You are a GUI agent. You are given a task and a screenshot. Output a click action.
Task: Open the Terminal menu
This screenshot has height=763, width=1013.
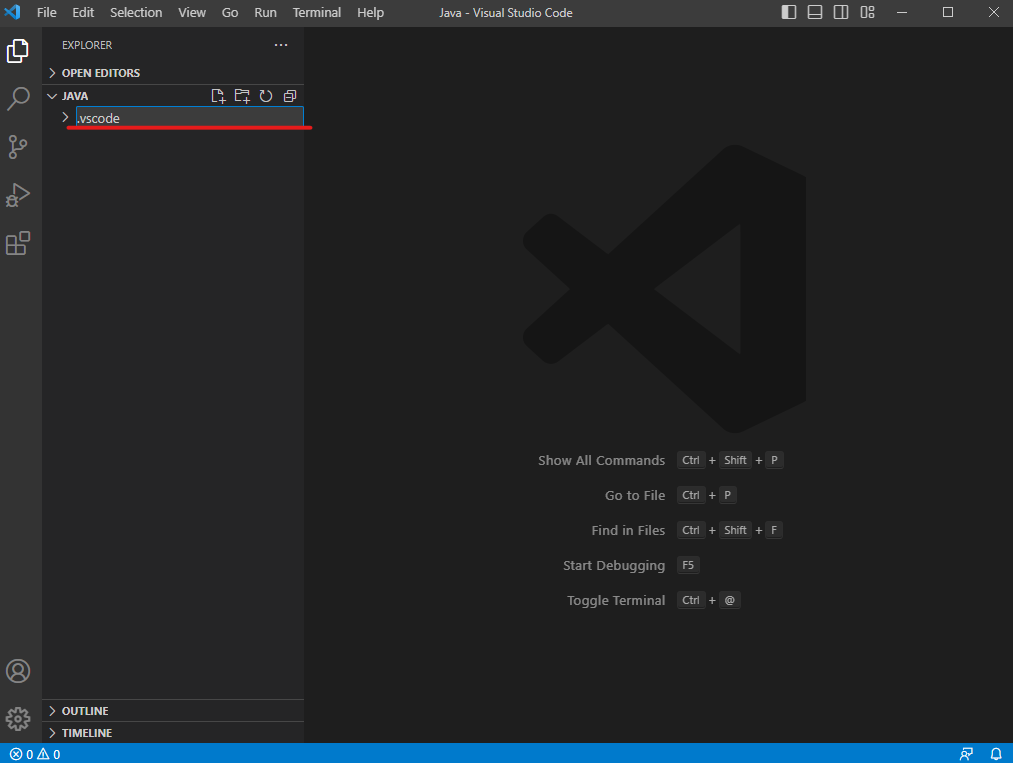click(316, 12)
